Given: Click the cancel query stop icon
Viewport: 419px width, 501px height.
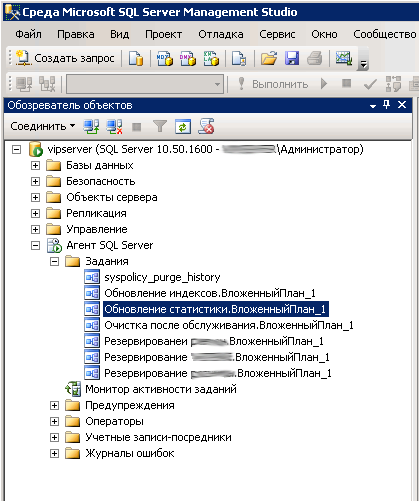Looking at the screenshot, I should pyautogui.click(x=347, y=83).
